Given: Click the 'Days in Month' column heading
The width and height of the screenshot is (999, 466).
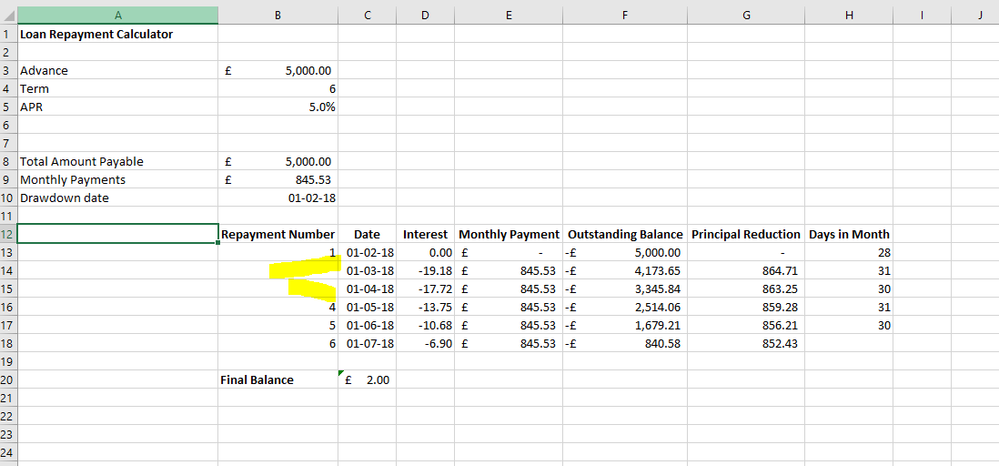Looking at the screenshot, I should [x=849, y=234].
